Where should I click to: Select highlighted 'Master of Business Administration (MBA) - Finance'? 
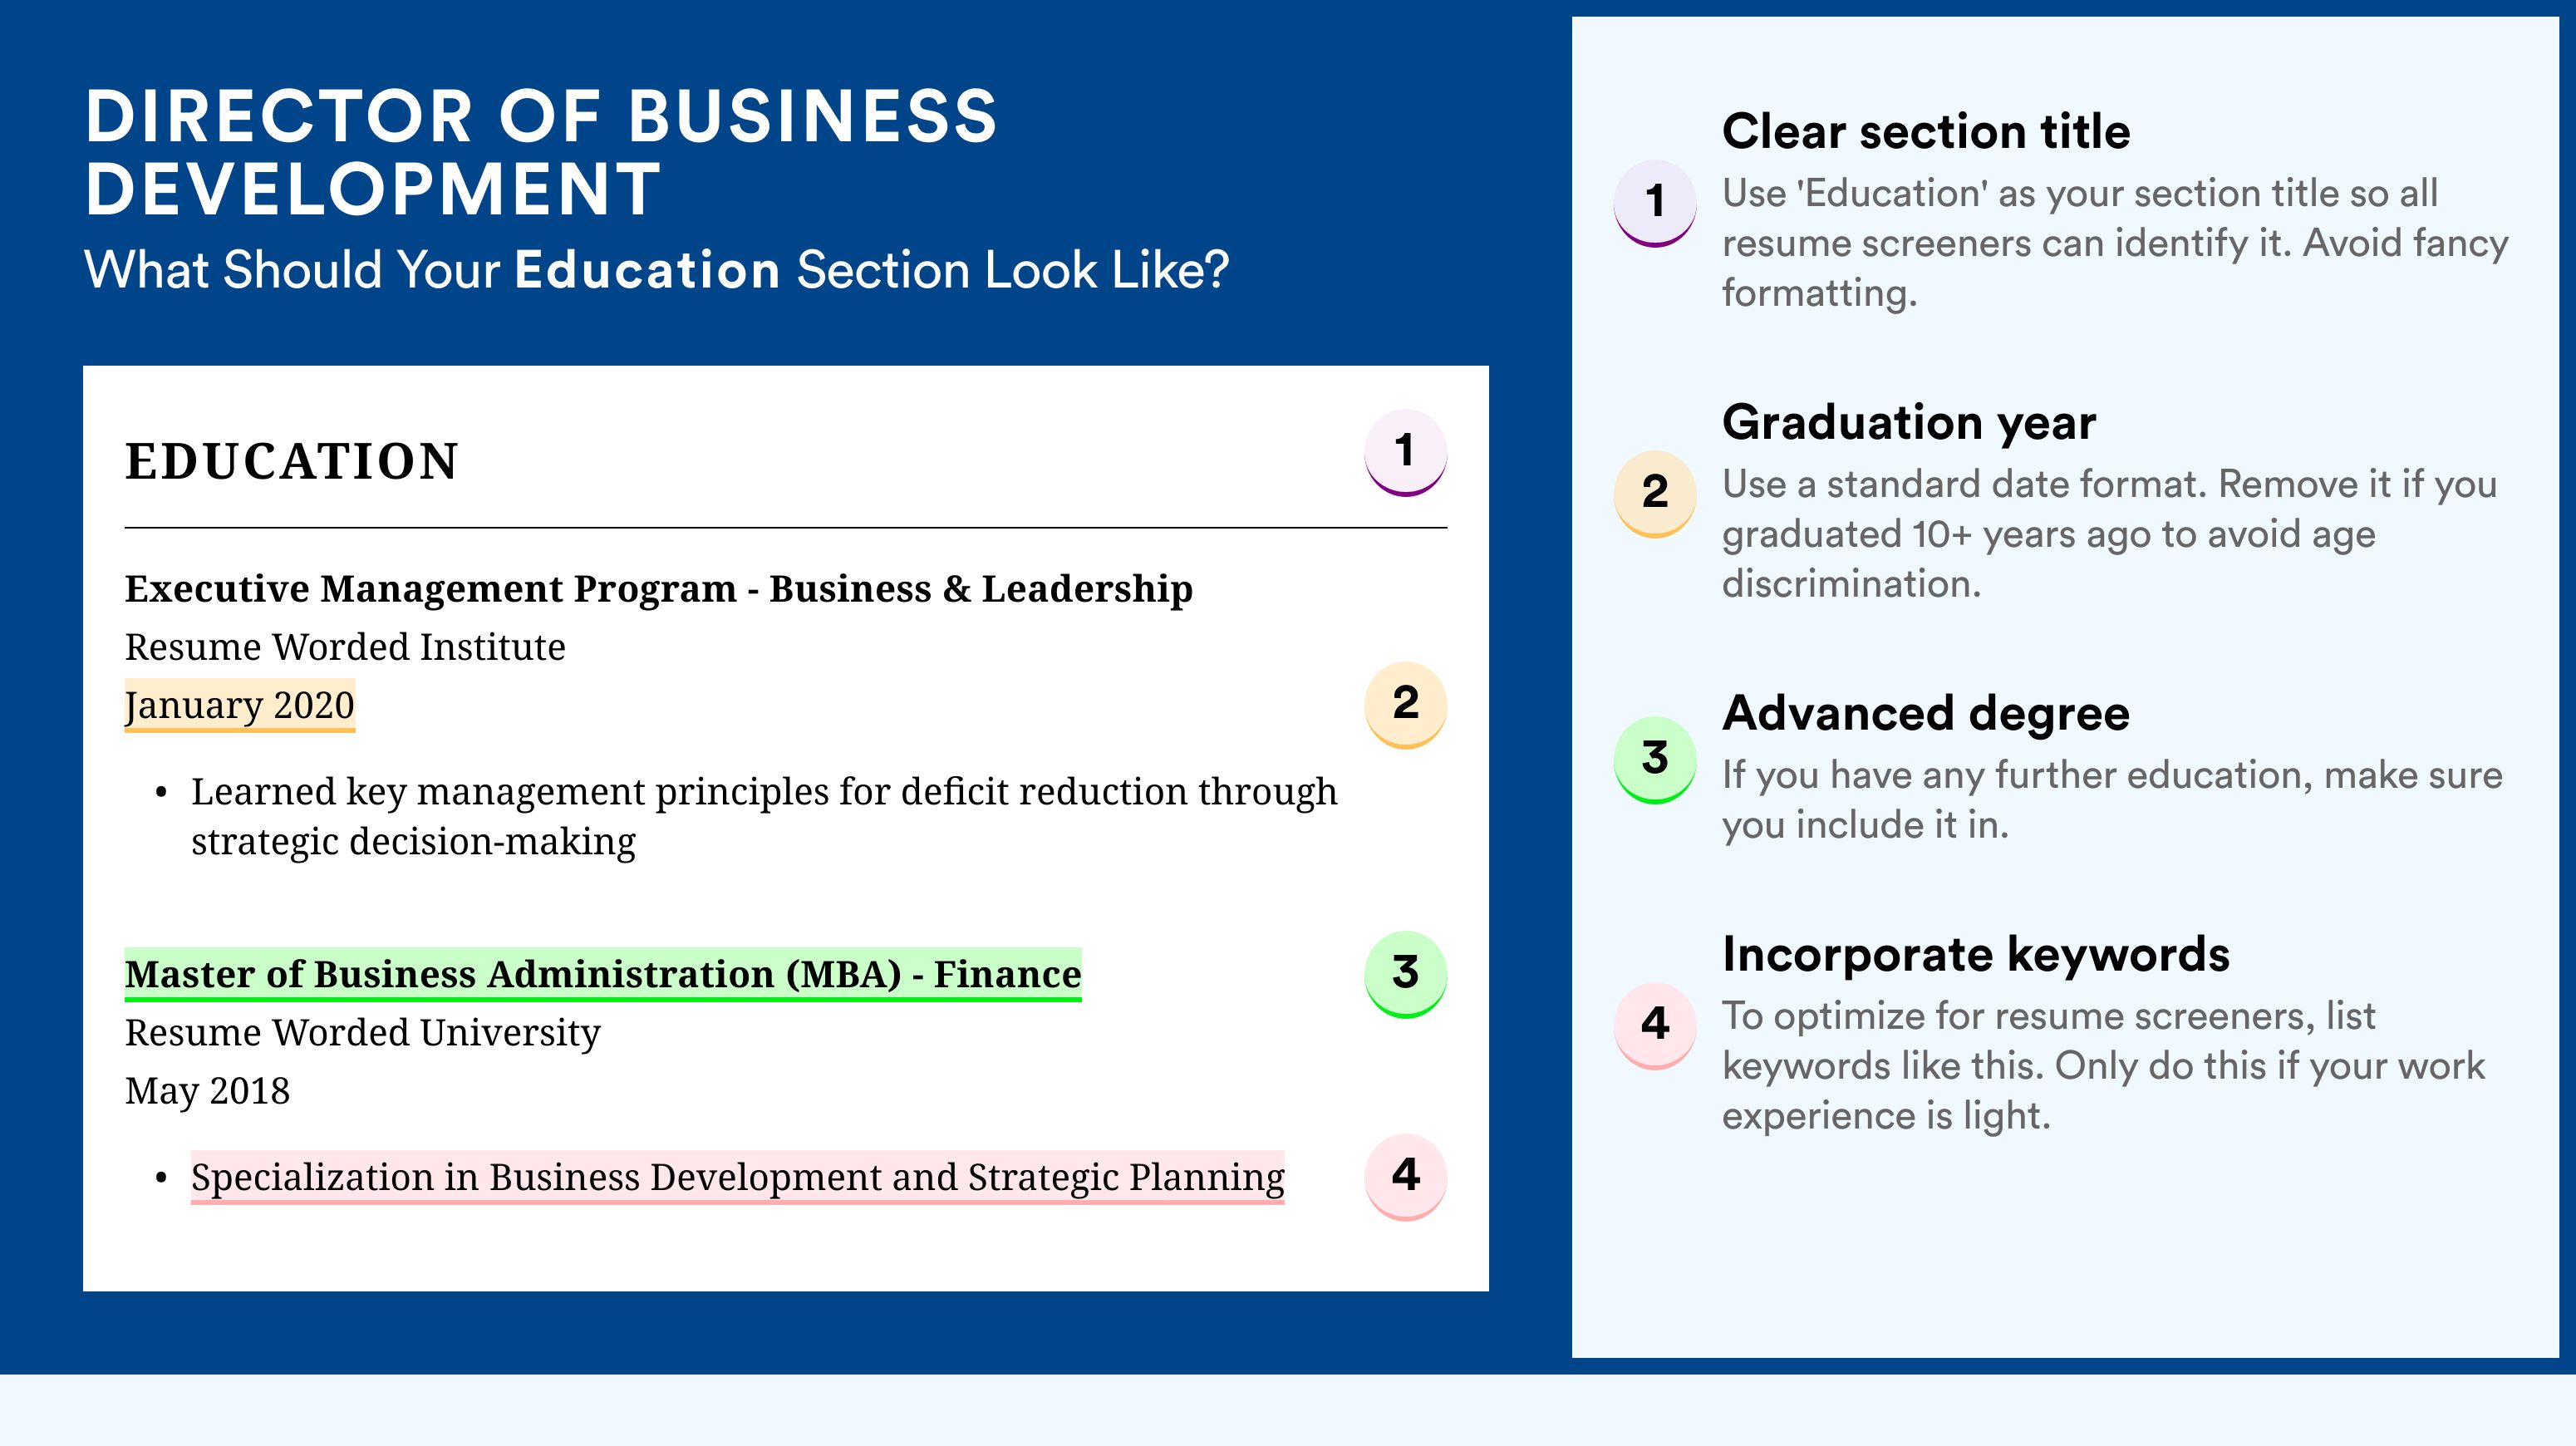(x=603, y=974)
